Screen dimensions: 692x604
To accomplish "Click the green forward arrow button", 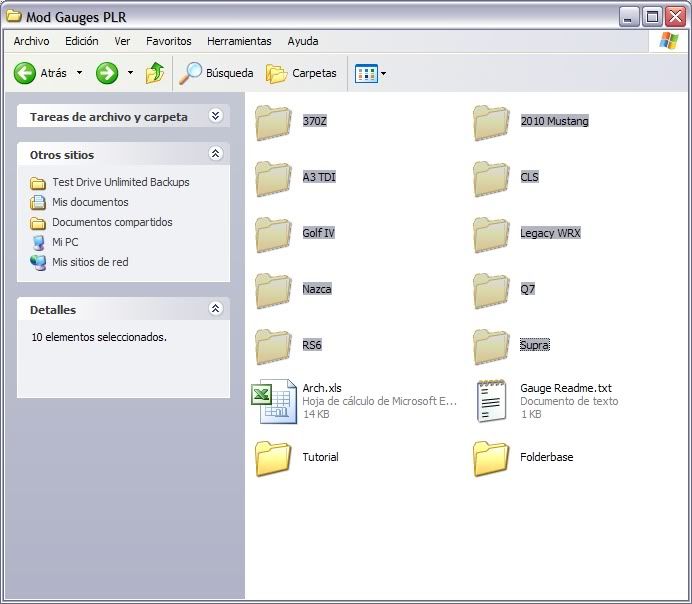I will click(107, 73).
